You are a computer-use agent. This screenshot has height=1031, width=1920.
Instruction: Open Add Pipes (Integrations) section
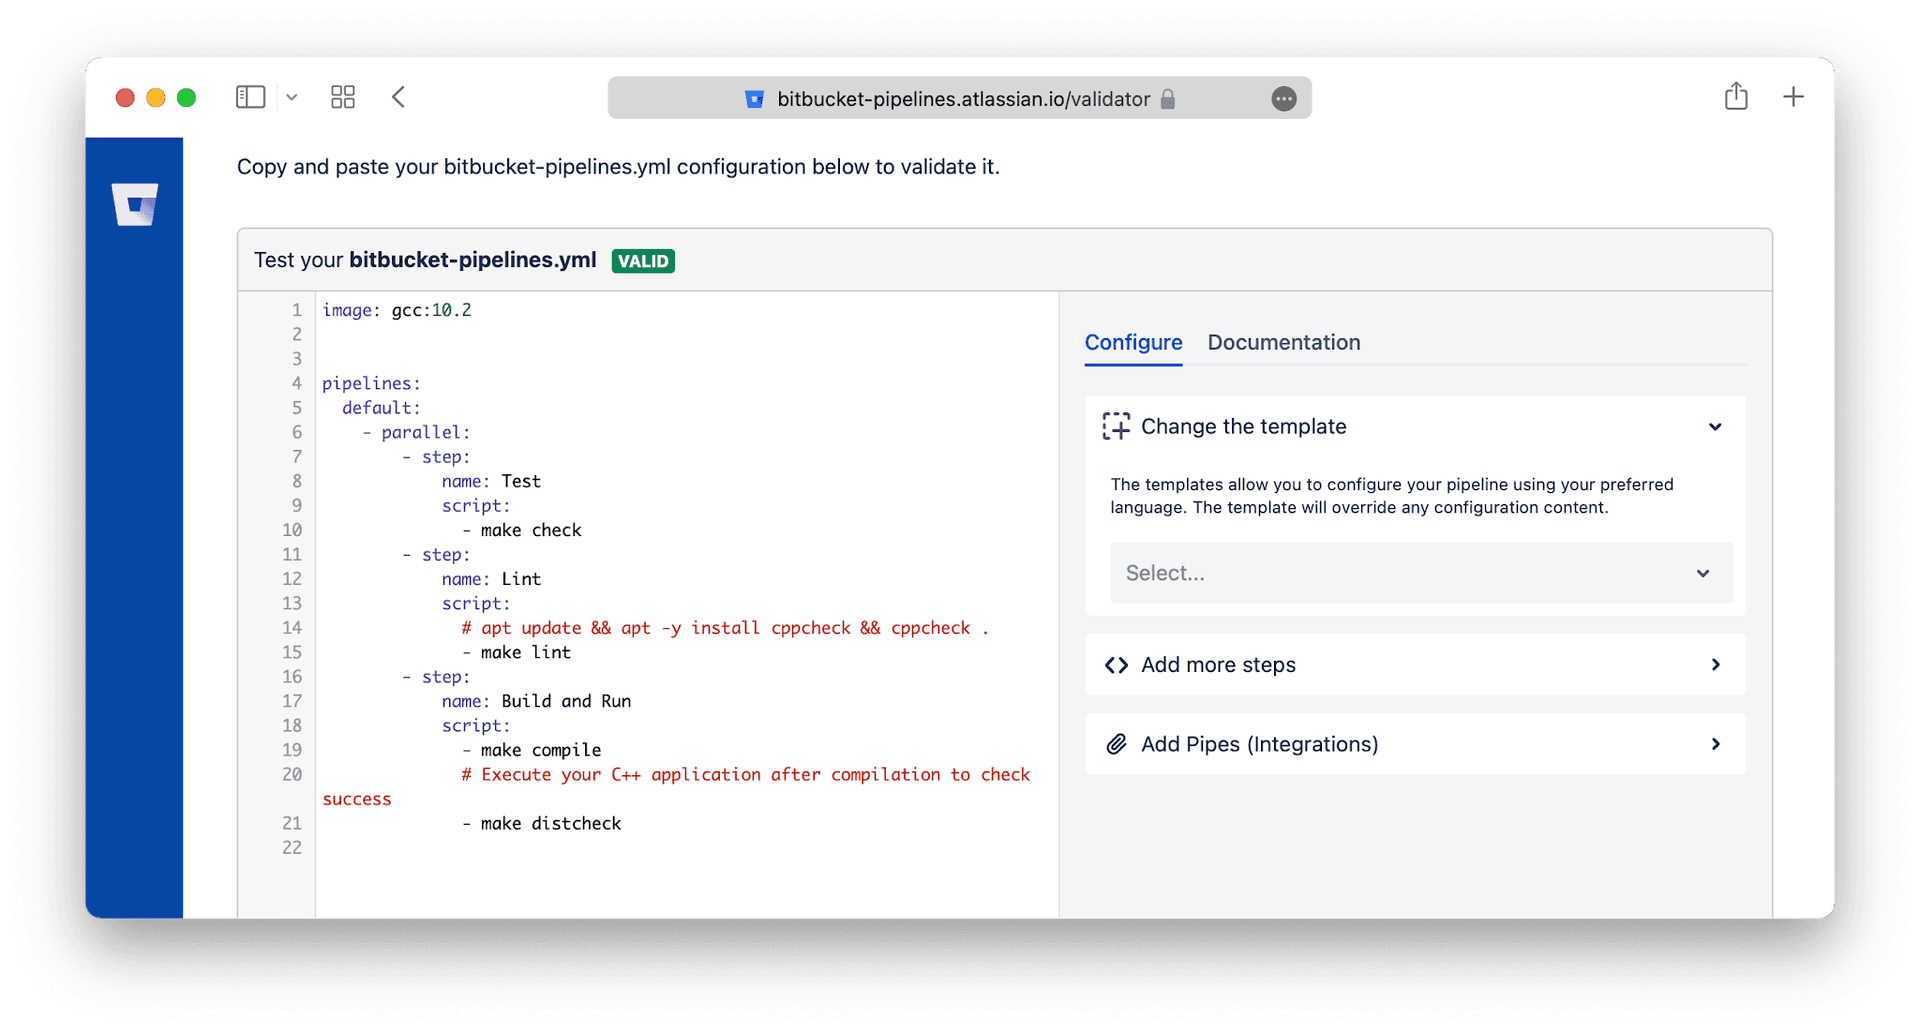point(1715,744)
